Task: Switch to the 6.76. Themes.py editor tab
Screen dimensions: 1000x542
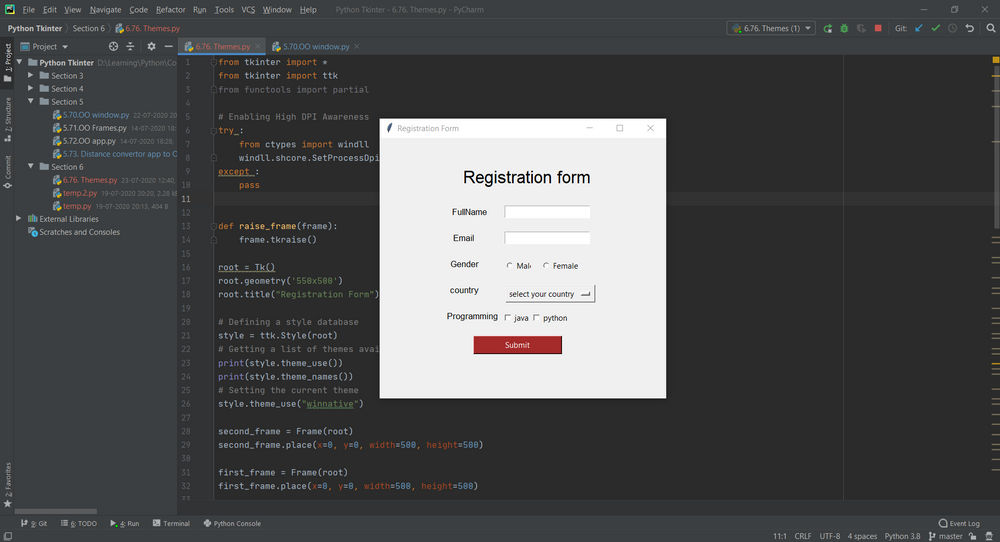Action: coord(222,47)
